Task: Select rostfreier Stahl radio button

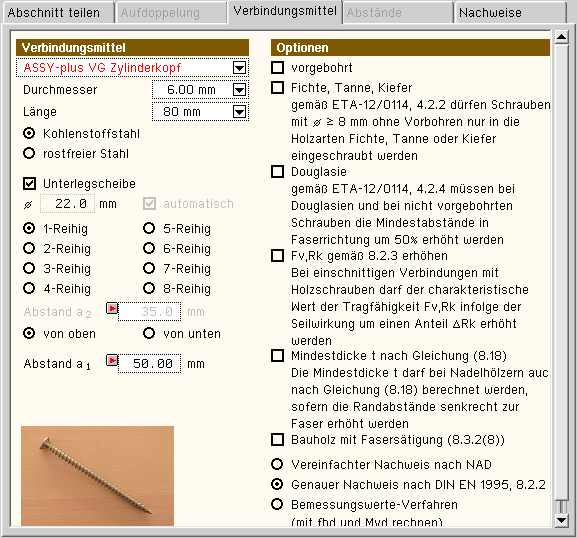Action: (x=29, y=153)
